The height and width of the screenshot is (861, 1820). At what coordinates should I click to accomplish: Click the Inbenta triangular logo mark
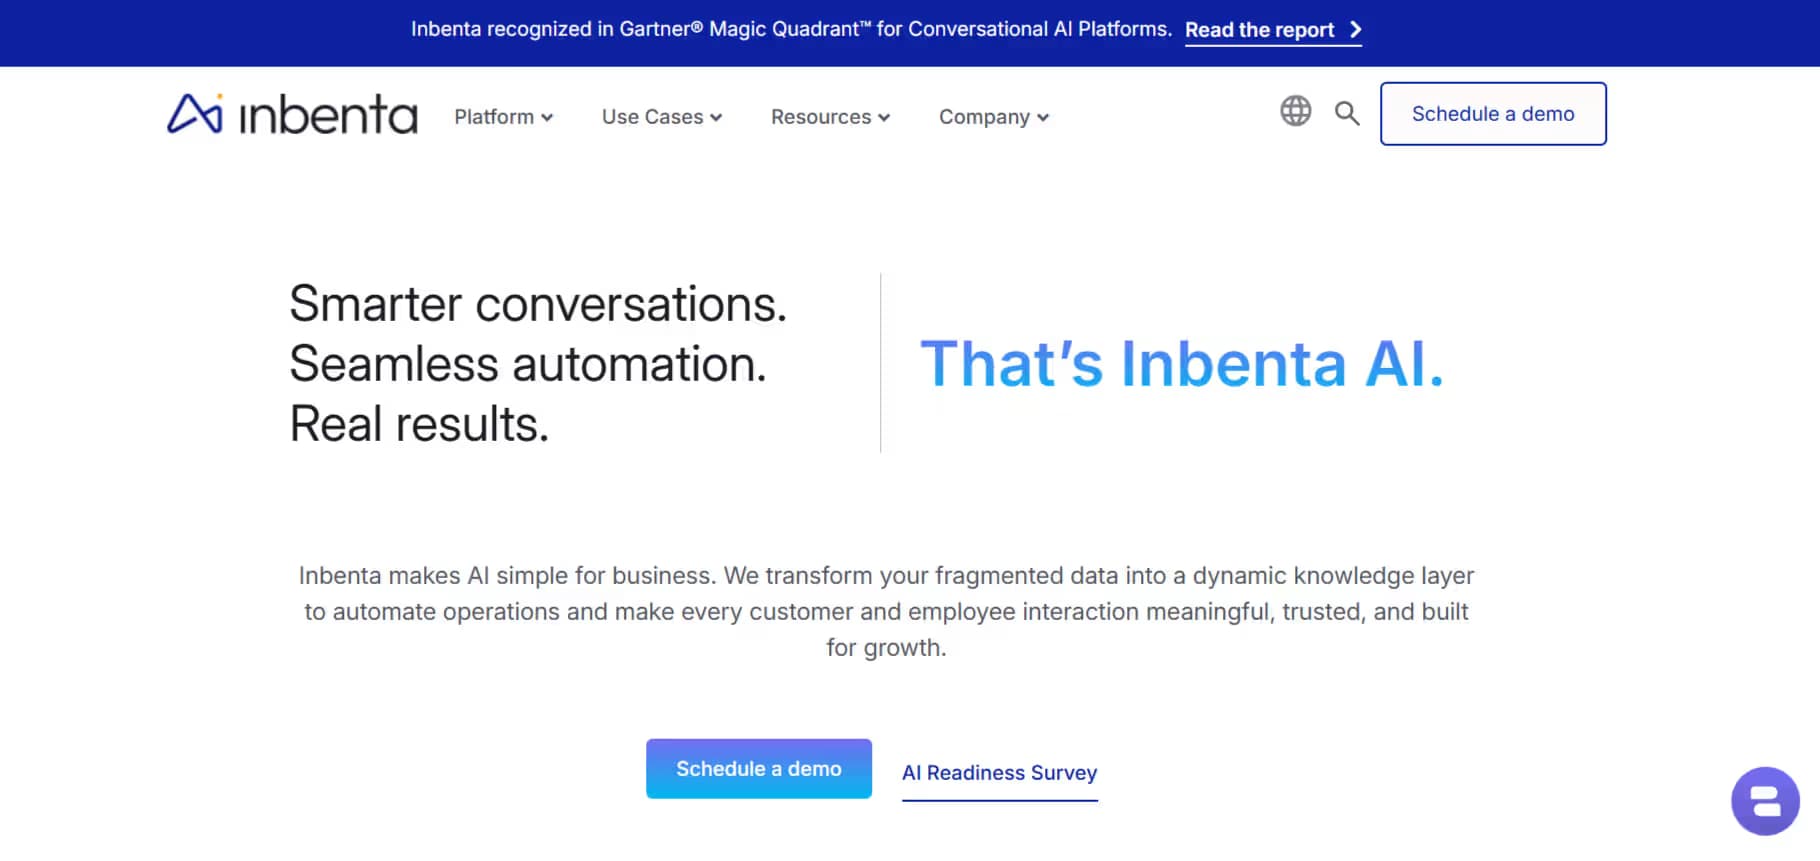tap(194, 114)
